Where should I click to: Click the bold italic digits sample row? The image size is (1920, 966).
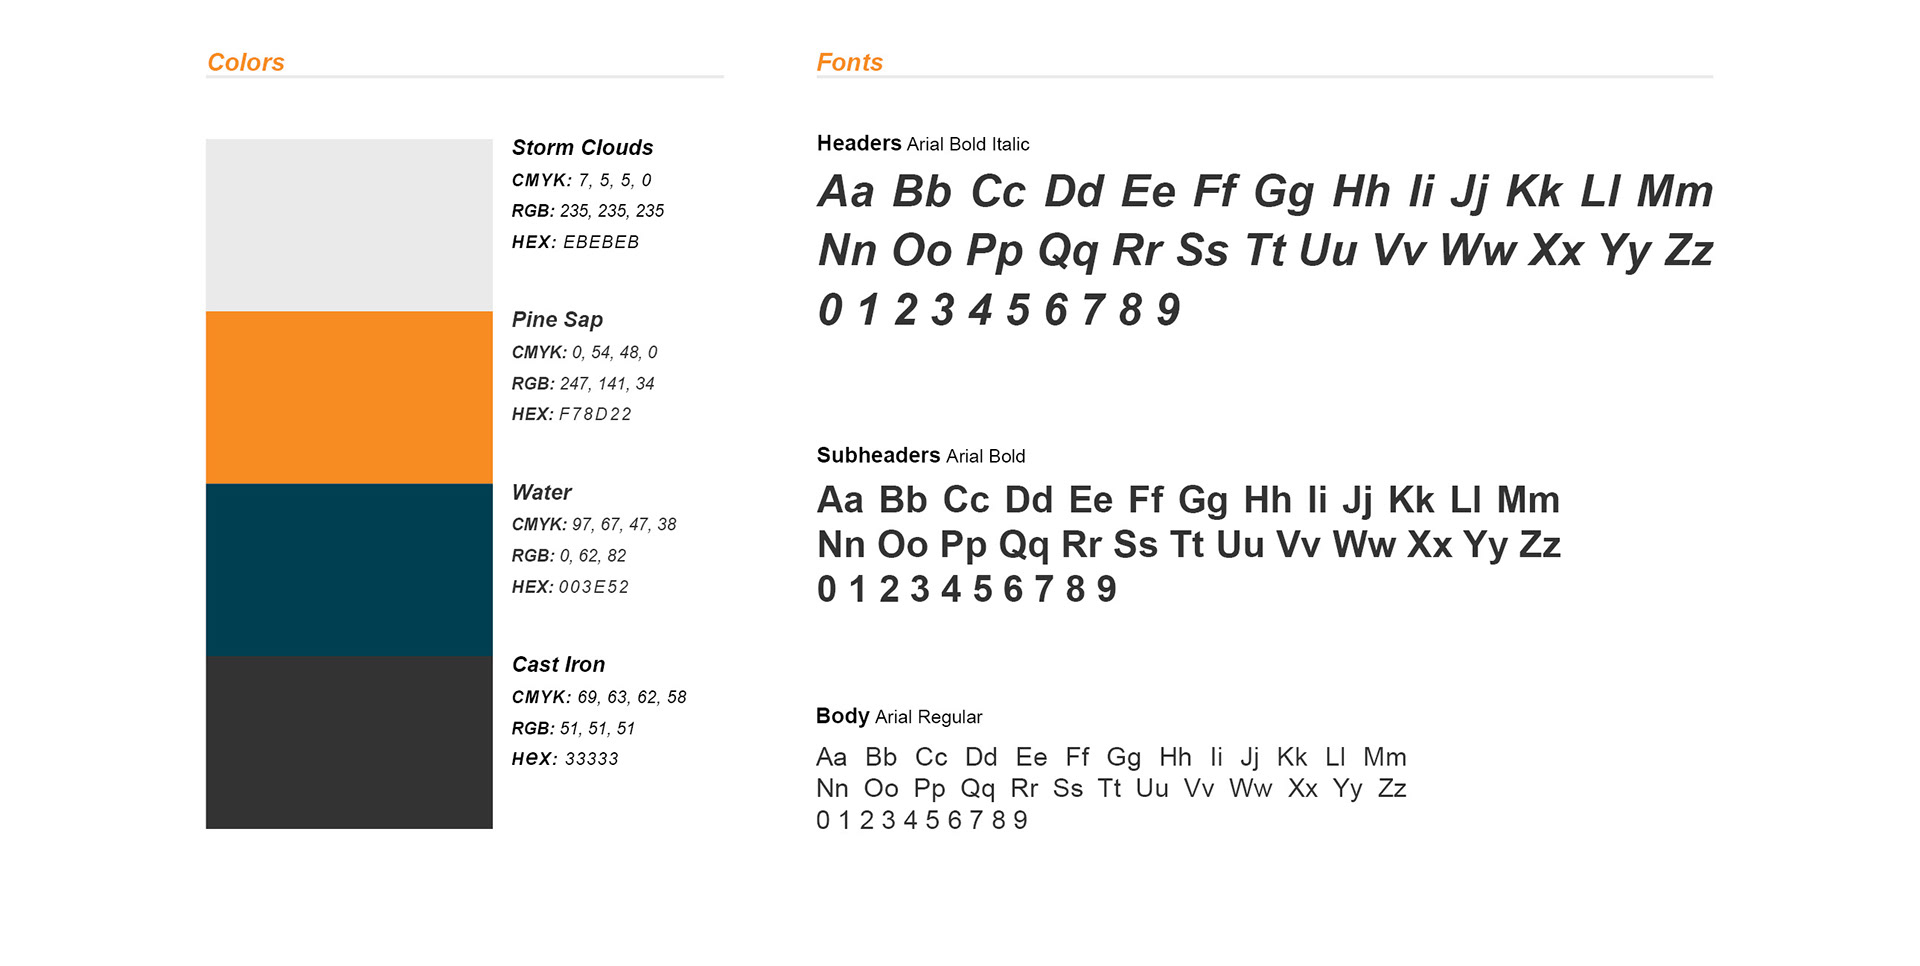999,310
